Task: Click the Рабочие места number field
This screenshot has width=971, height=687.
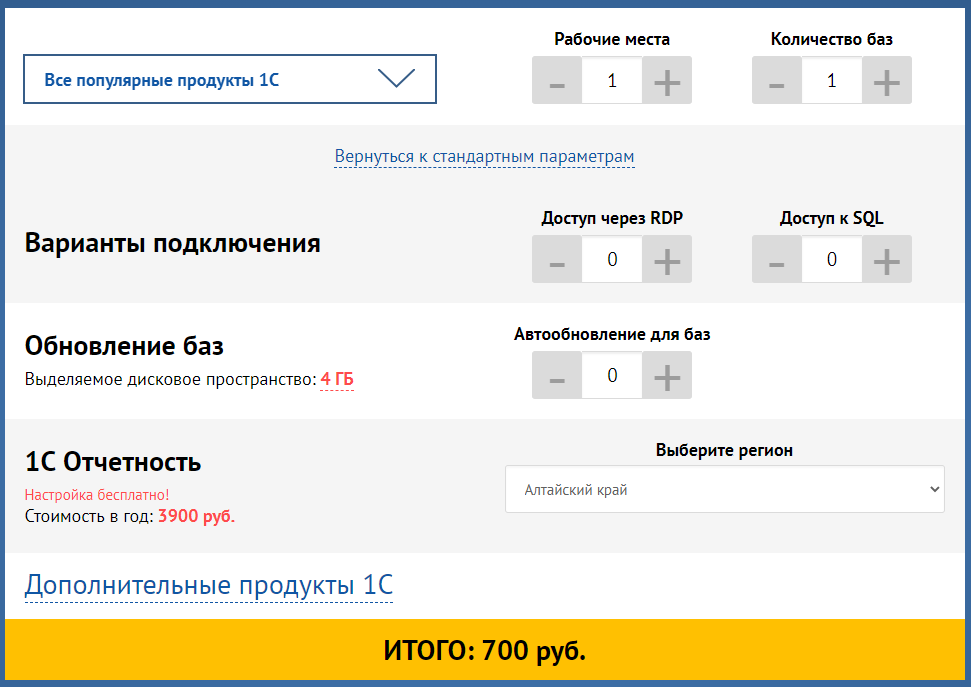Action: coord(611,80)
